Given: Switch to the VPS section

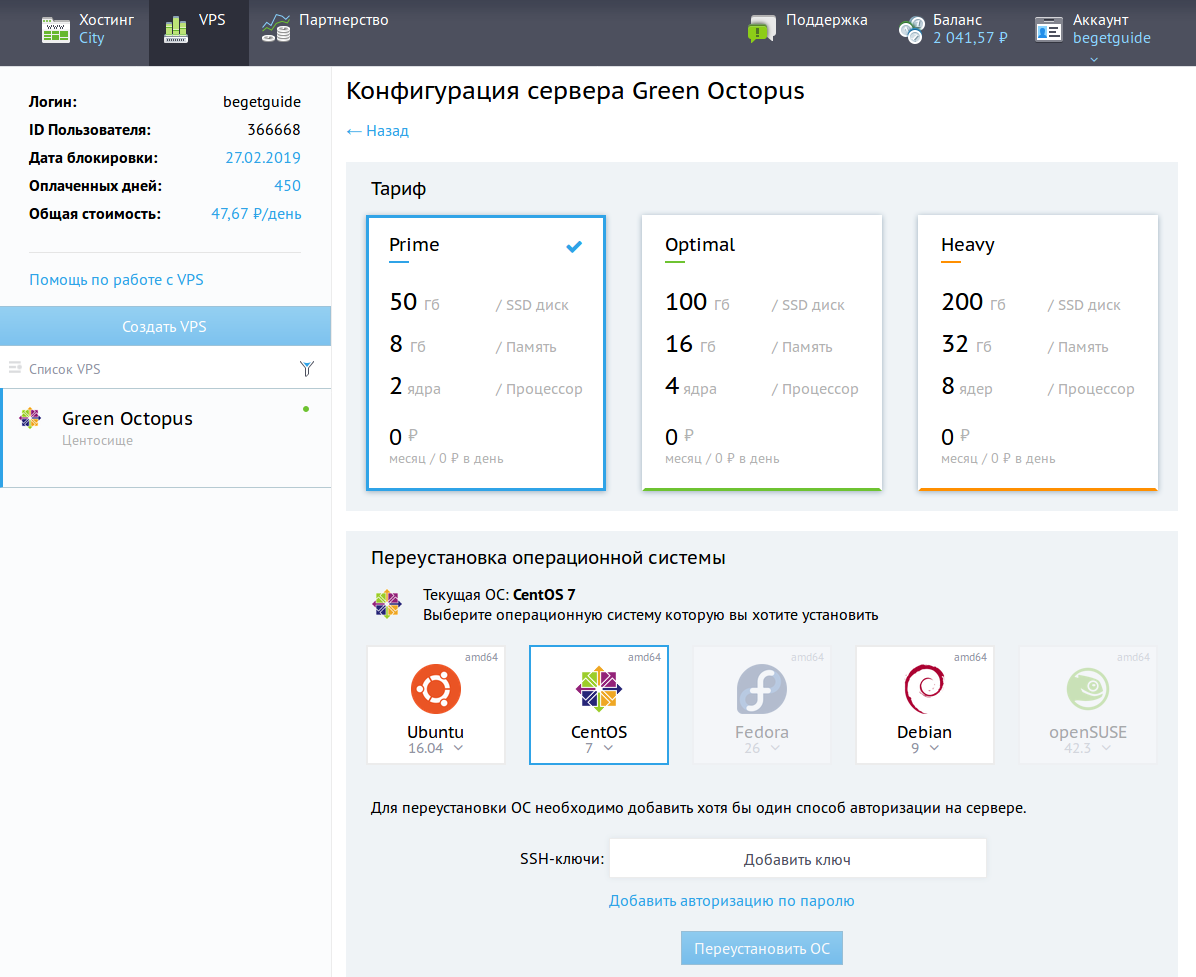Looking at the screenshot, I should point(198,33).
